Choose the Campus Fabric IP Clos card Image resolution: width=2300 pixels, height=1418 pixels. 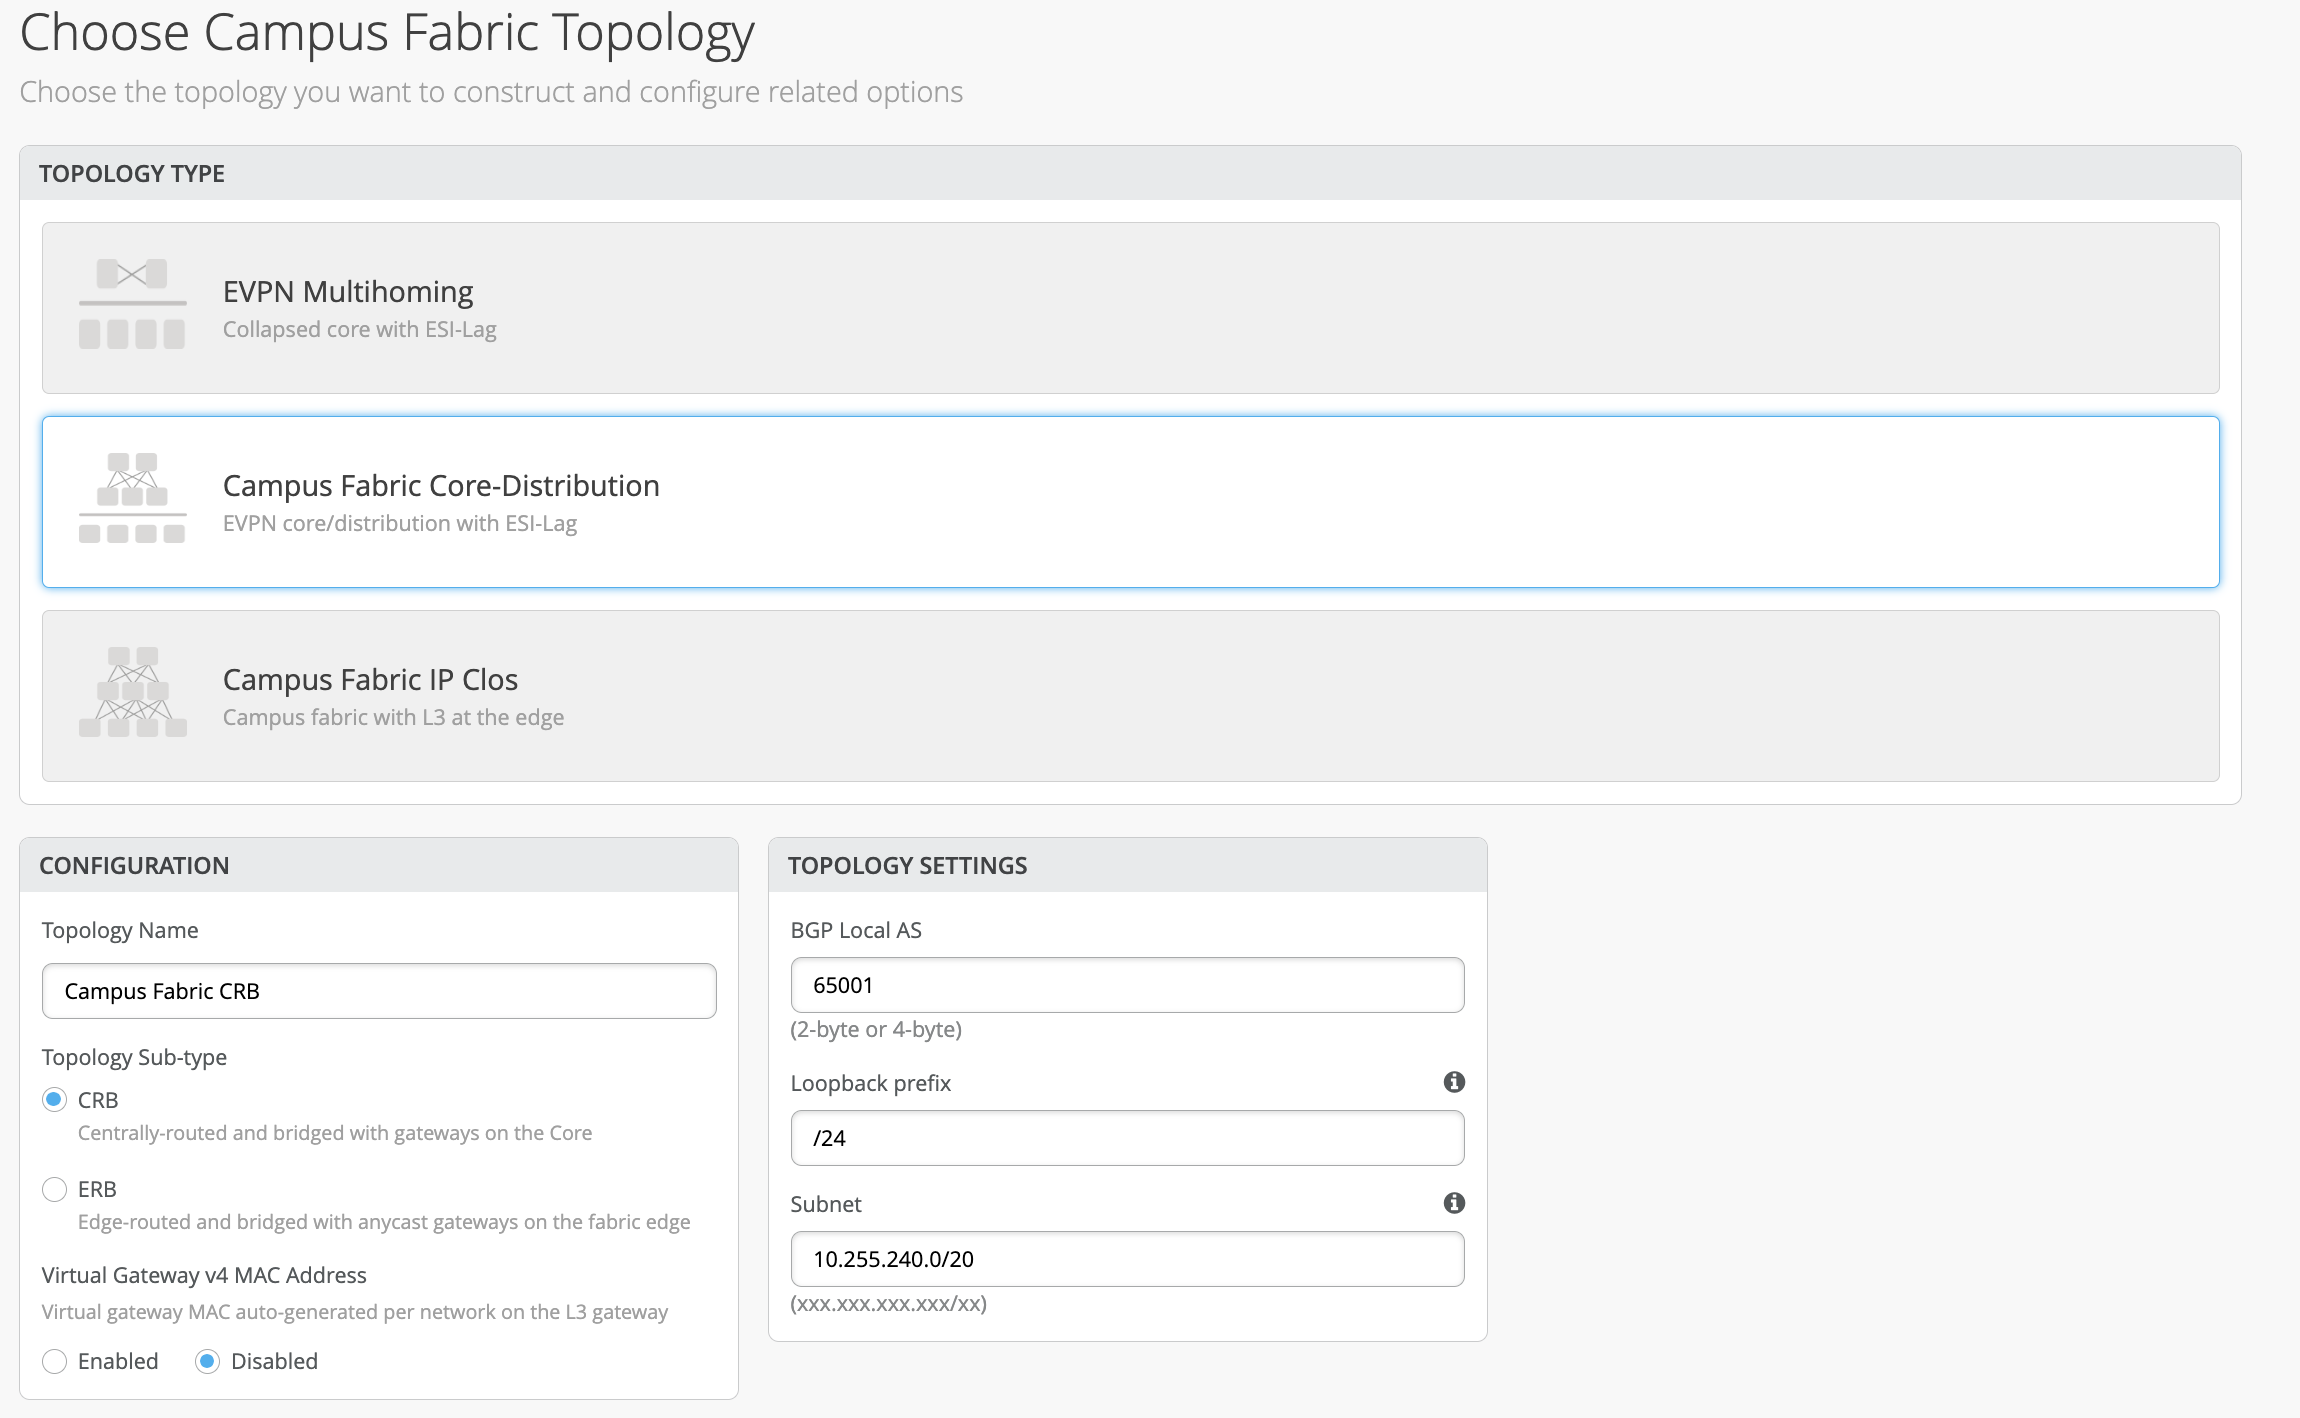tap(1130, 696)
